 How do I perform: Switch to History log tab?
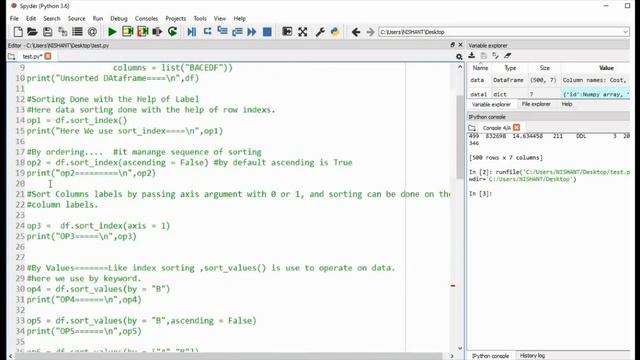click(x=532, y=356)
